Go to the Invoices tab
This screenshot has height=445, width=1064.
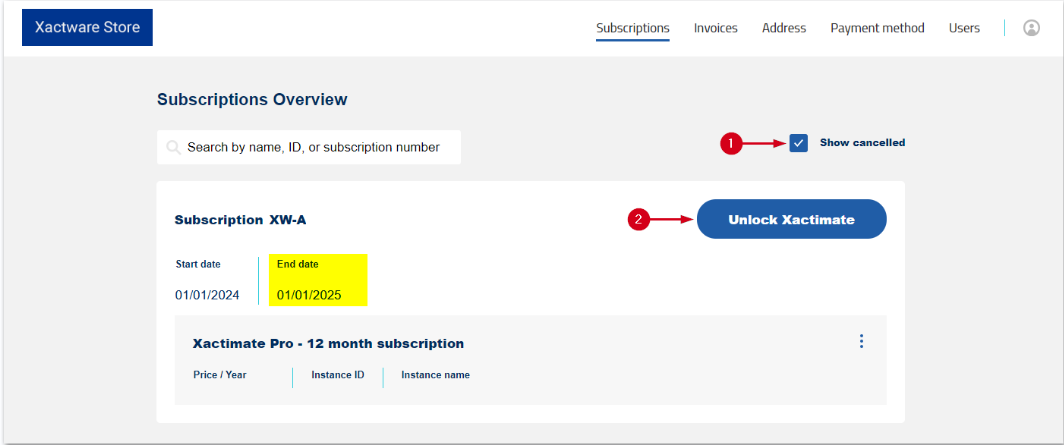tap(715, 28)
